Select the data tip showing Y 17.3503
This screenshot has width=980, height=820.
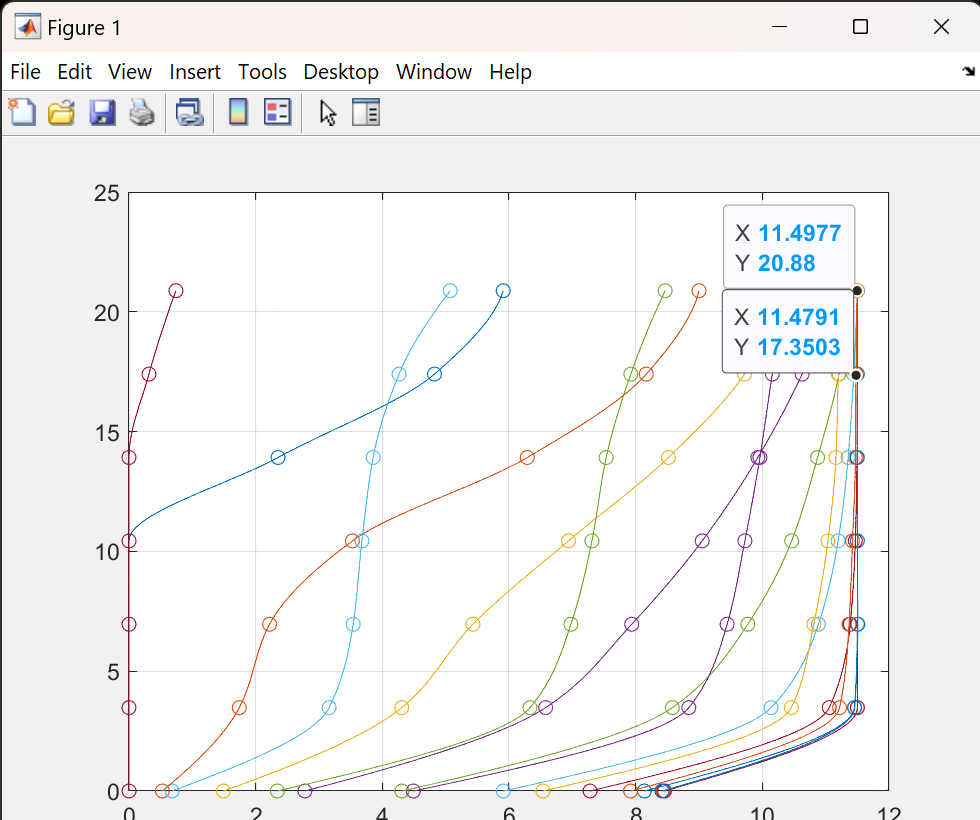[x=787, y=332]
